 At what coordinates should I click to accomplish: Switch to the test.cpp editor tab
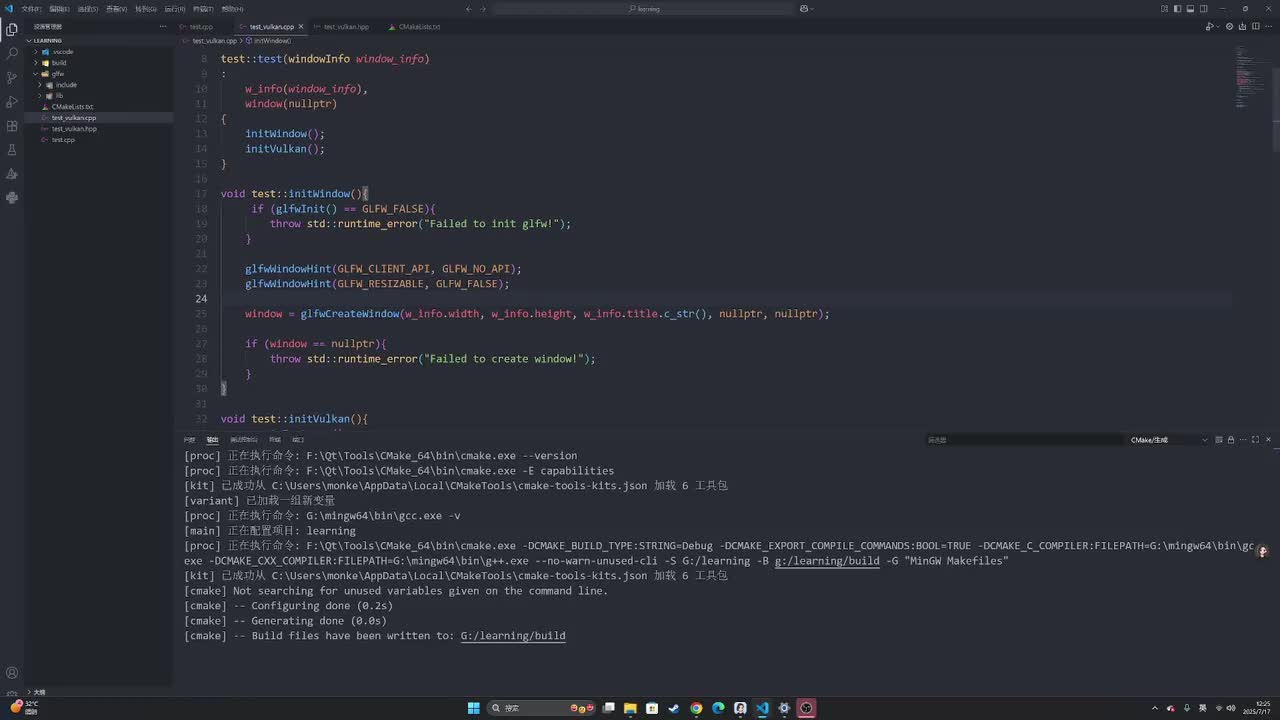[201, 27]
